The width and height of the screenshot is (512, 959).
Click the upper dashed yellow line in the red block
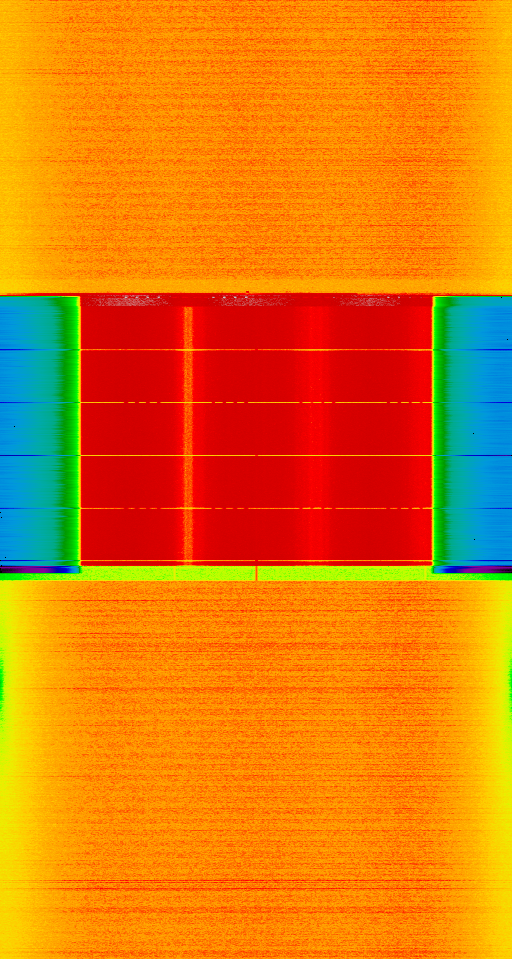point(256,402)
